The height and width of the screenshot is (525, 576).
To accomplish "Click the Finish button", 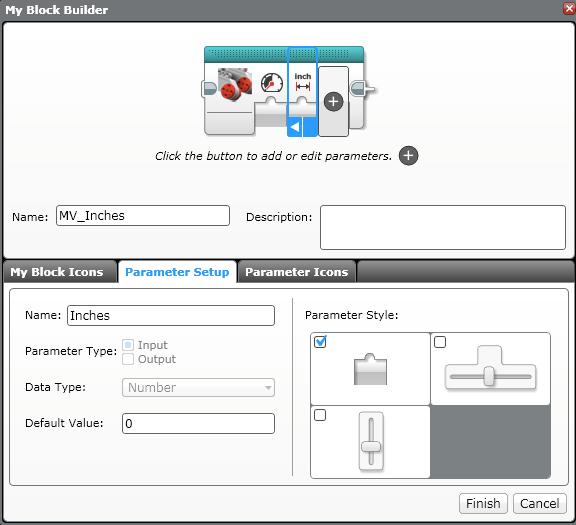I will tap(483, 503).
